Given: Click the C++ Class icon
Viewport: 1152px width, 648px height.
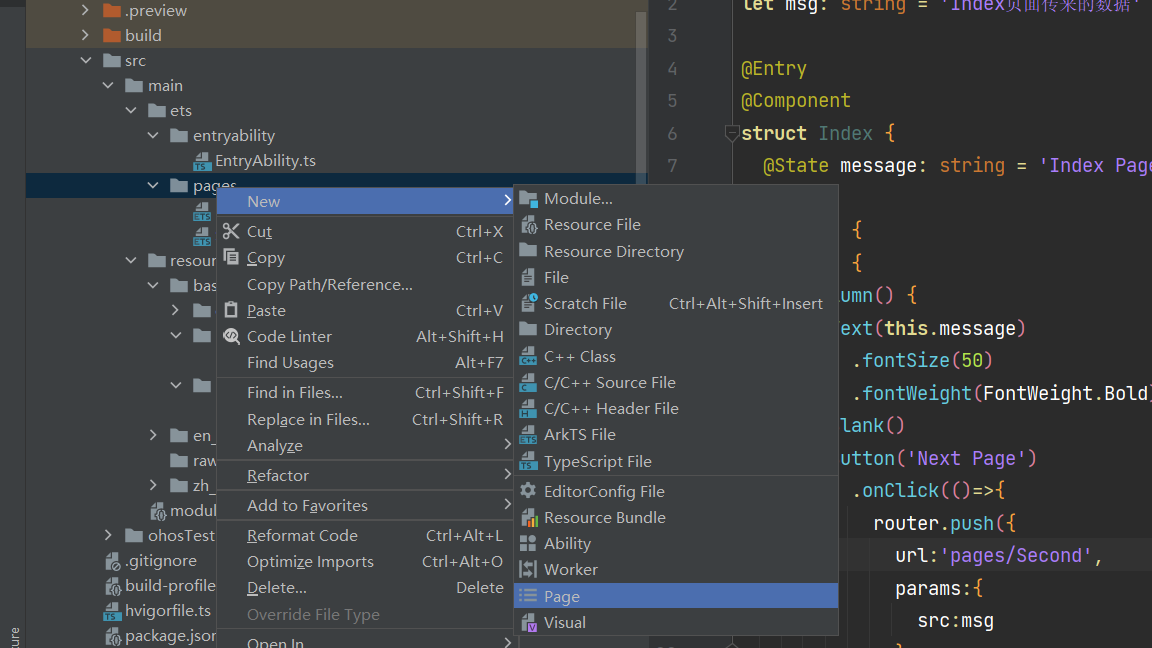Looking at the screenshot, I should pos(528,356).
